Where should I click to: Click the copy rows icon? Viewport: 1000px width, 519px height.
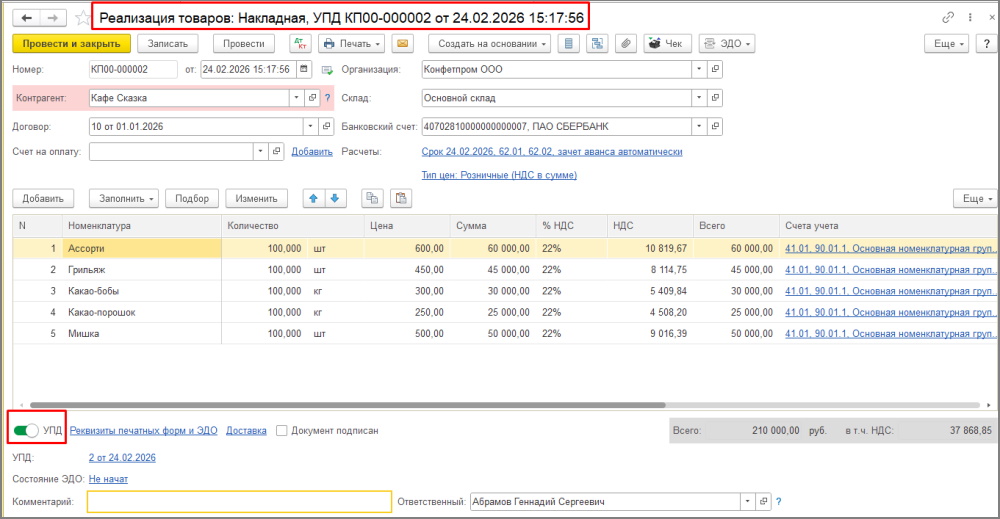pos(371,198)
